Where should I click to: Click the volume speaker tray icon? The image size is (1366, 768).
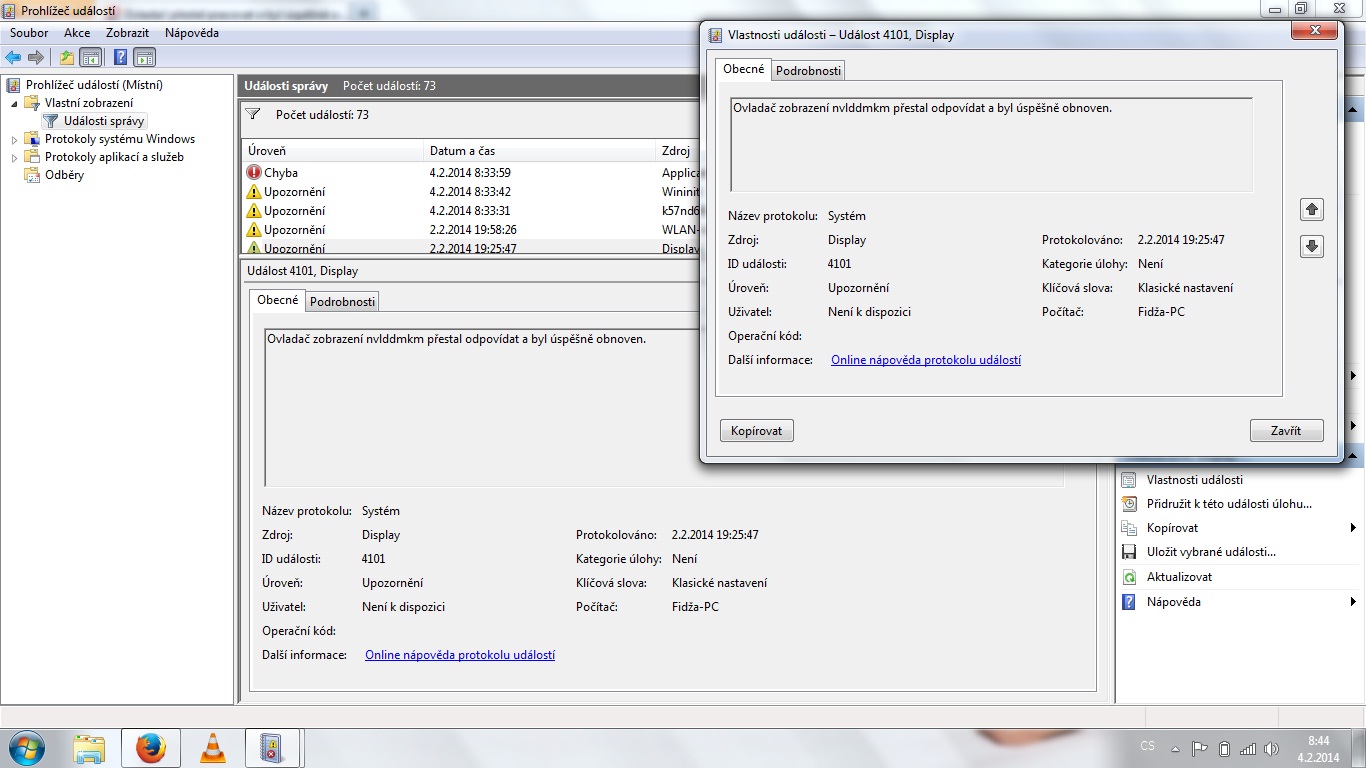1271,748
